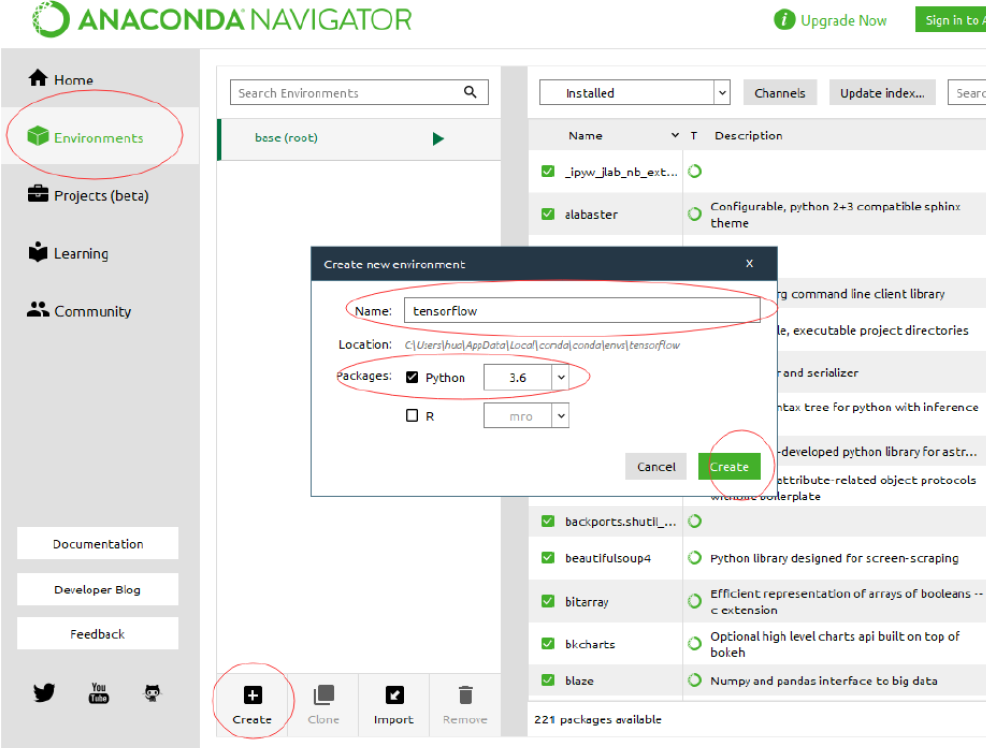Focus the package search field
986x748 pixels.
click(x=967, y=92)
